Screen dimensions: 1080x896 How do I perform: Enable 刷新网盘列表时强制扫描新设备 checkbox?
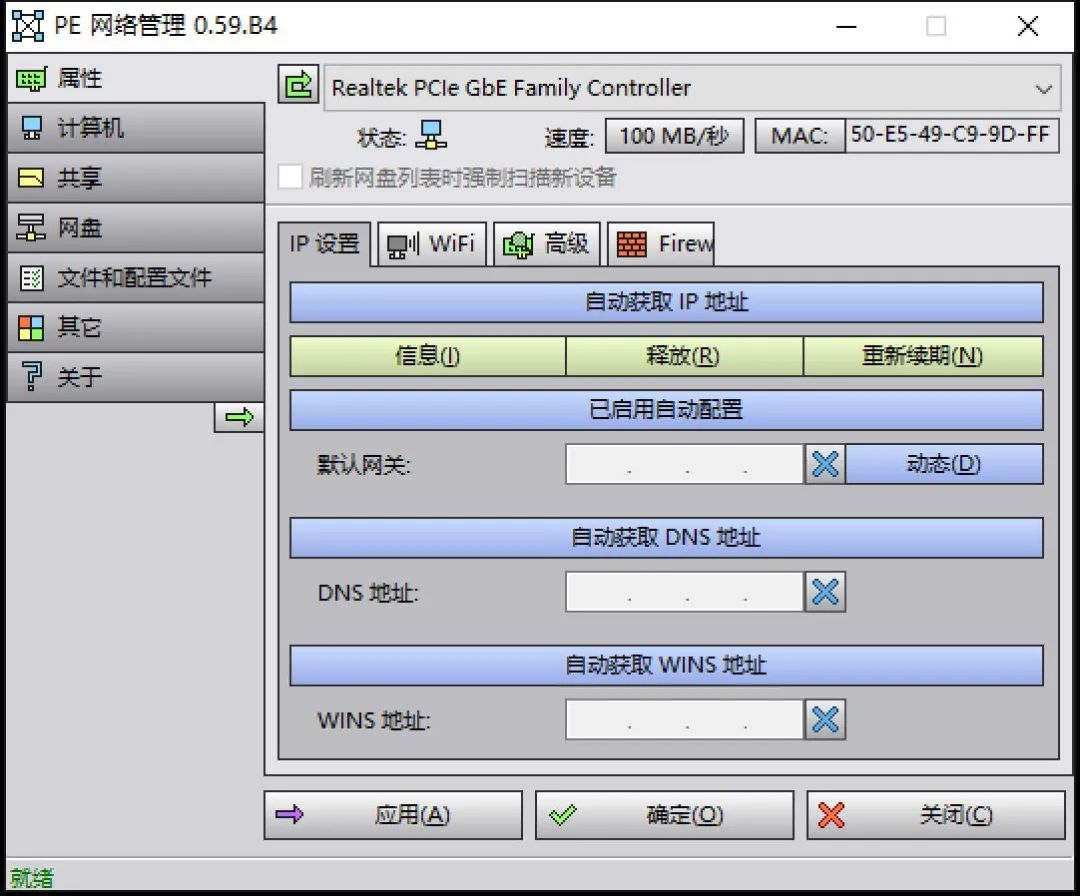tap(289, 177)
